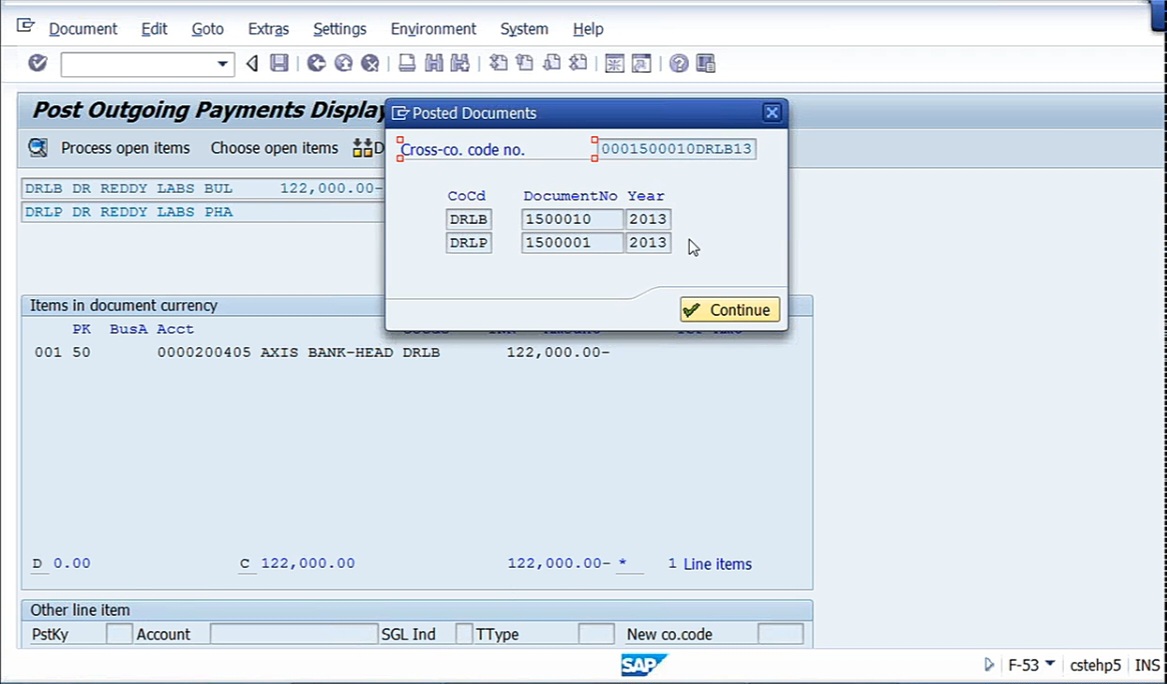This screenshot has height=684, width=1167.
Task: Click the Cross-co. code no. field
Action: [677, 149]
